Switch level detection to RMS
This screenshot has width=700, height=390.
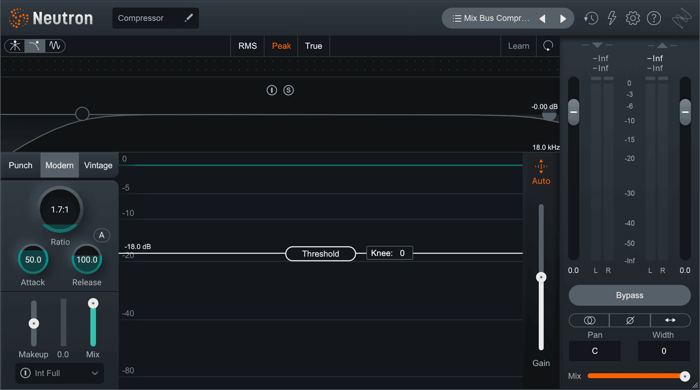tap(247, 46)
